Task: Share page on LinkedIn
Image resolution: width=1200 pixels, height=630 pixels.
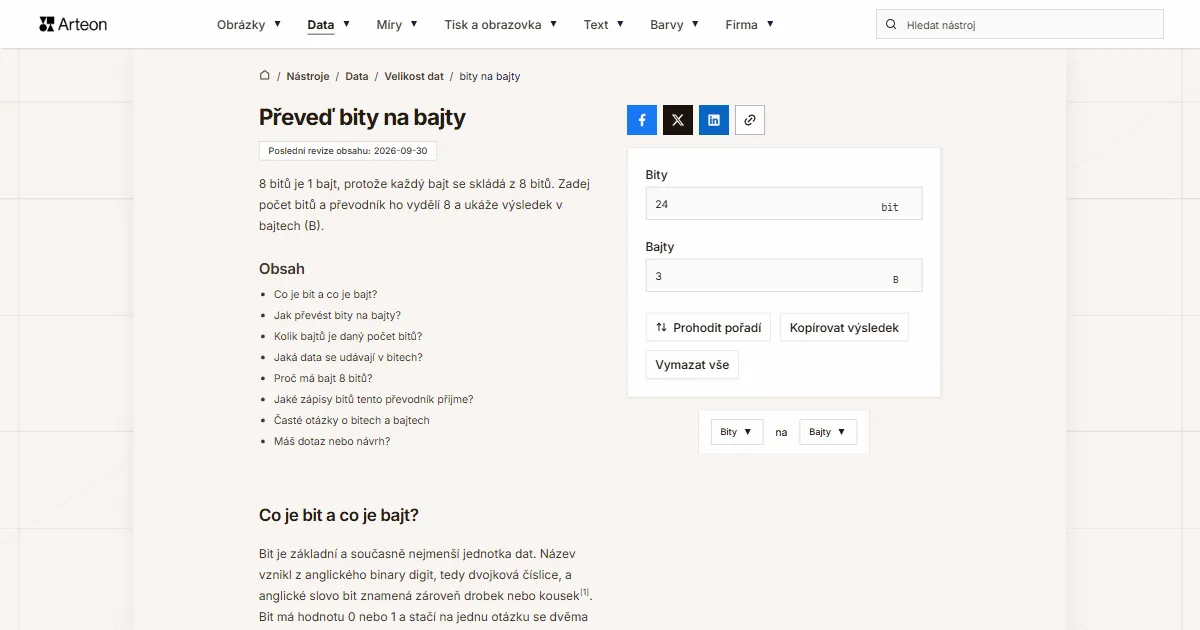Action: tap(714, 120)
